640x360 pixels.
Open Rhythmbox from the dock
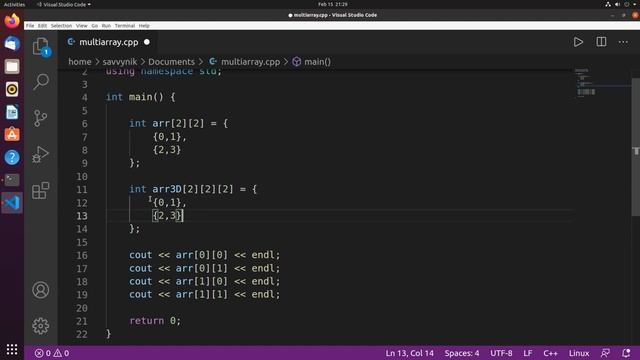(12, 89)
